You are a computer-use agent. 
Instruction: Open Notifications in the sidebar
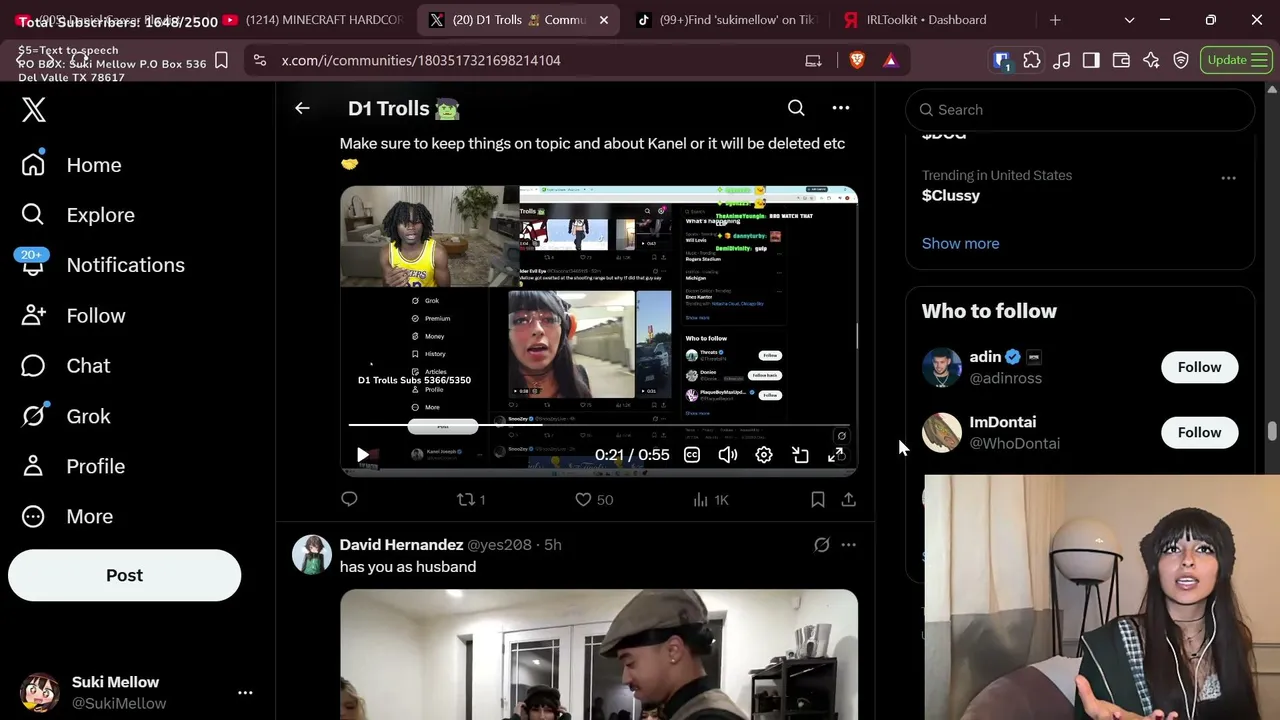103,265
